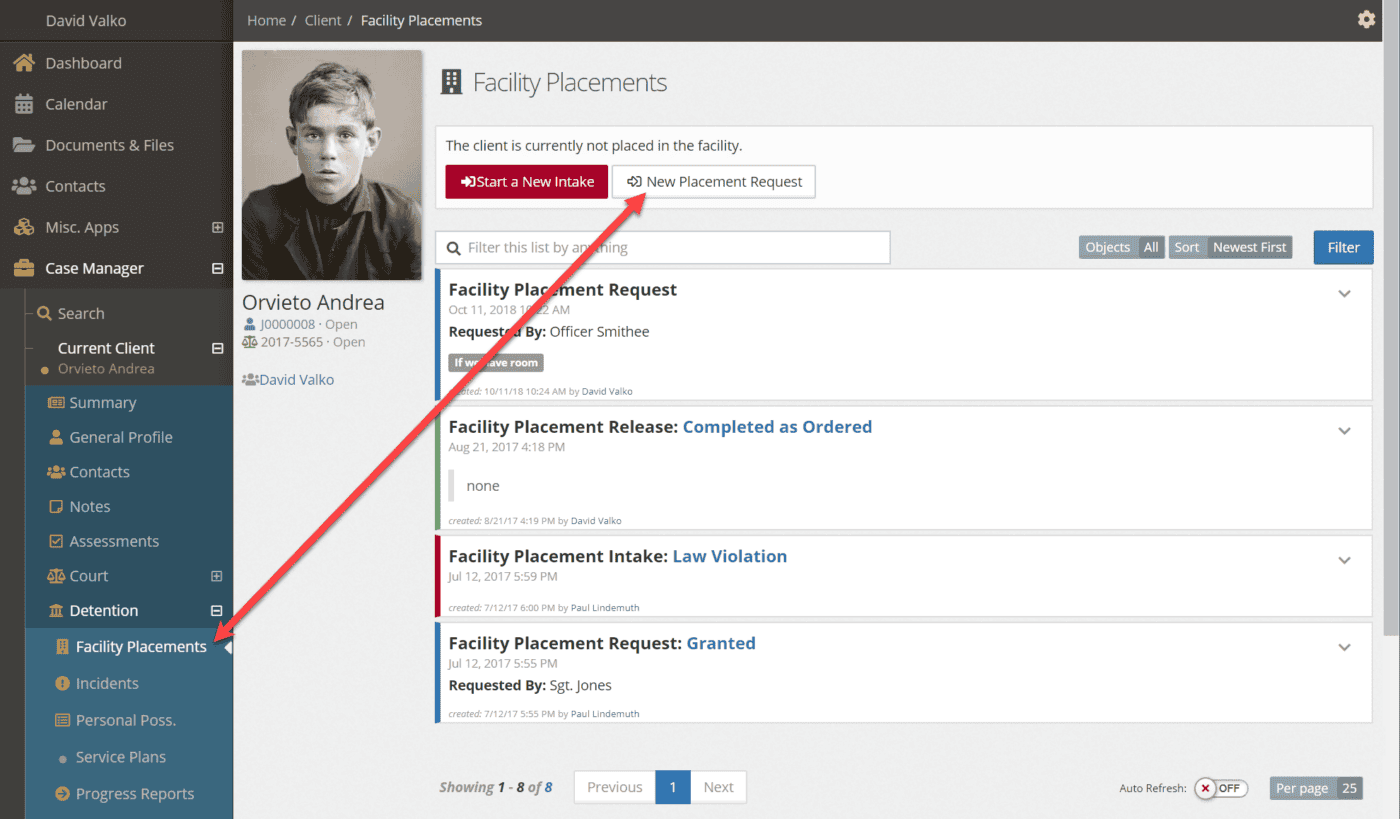This screenshot has height=819, width=1400.
Task: Click the Calendar icon in sidebar
Action: (x=24, y=104)
